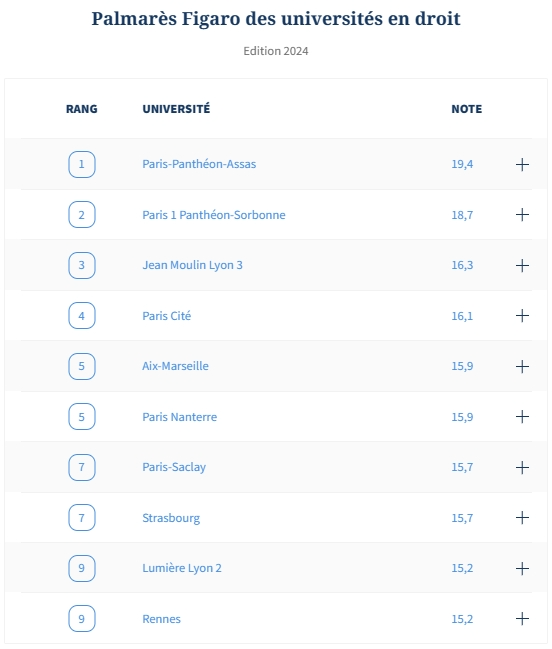Image resolution: width=552 pixels, height=649 pixels.
Task: Click the Strasbourg university name
Action: tap(171, 518)
